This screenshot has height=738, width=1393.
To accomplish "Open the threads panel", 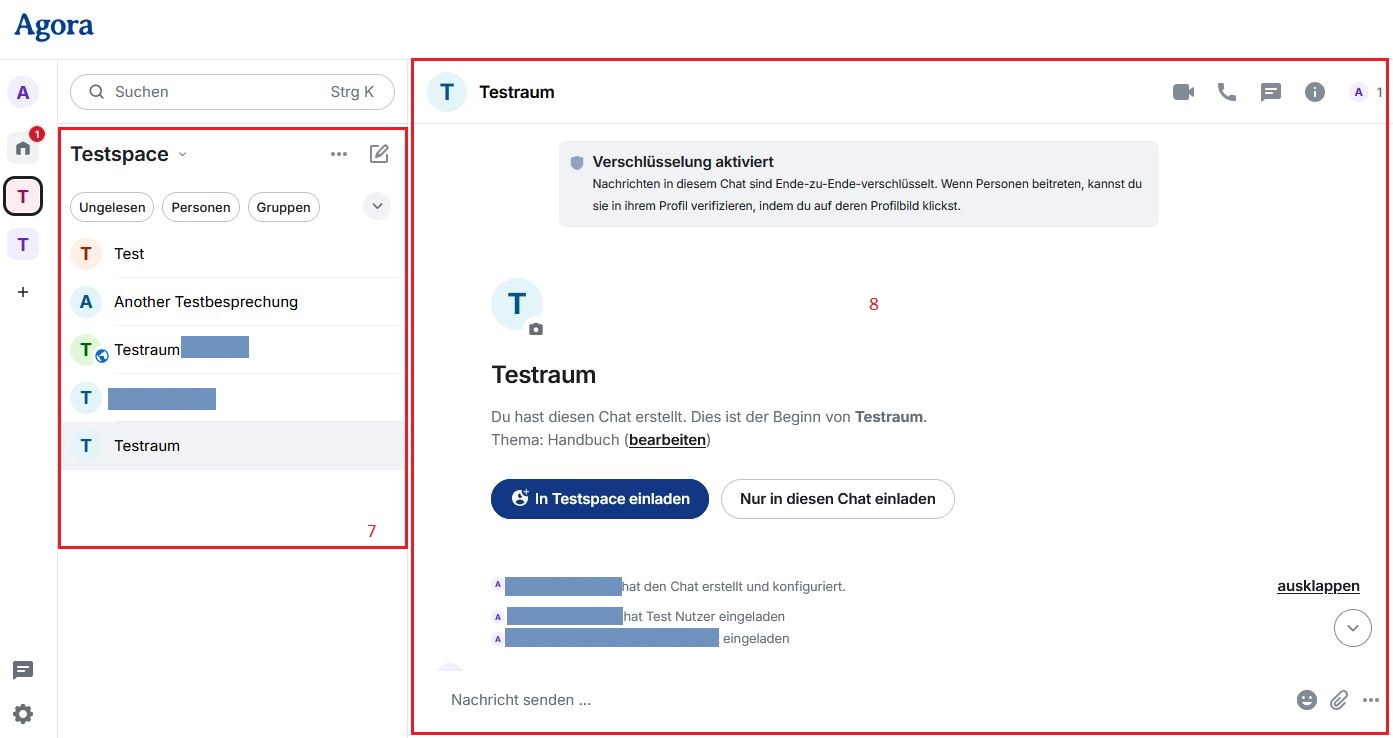I will click(x=1271, y=91).
